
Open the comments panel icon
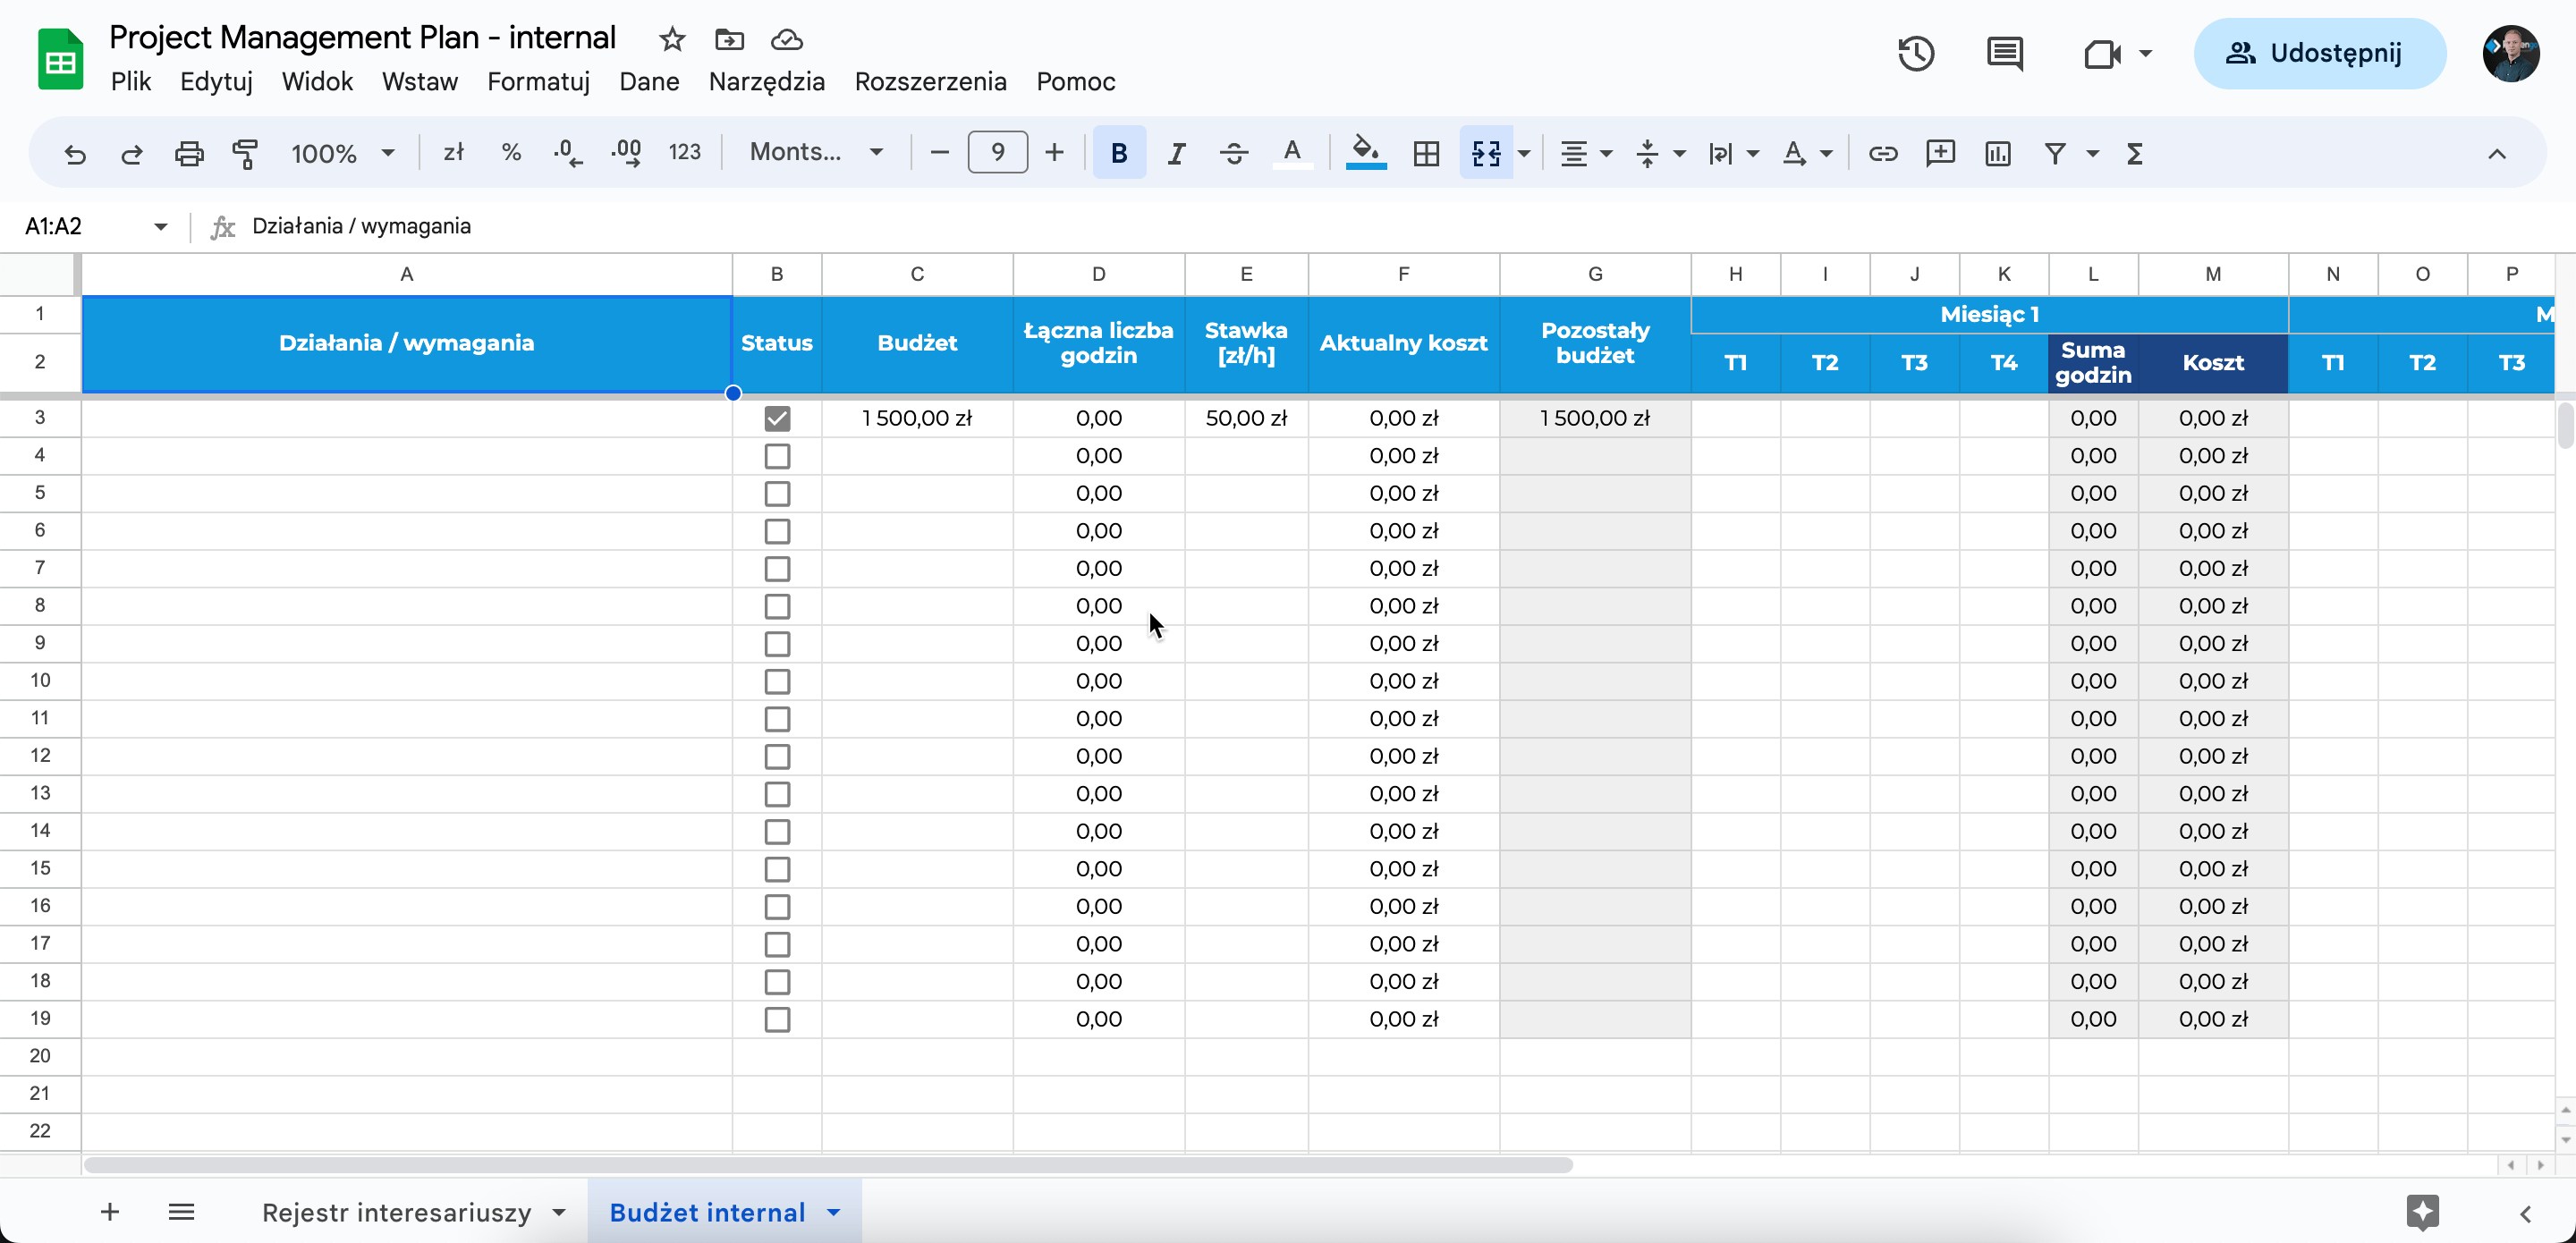[2004, 53]
